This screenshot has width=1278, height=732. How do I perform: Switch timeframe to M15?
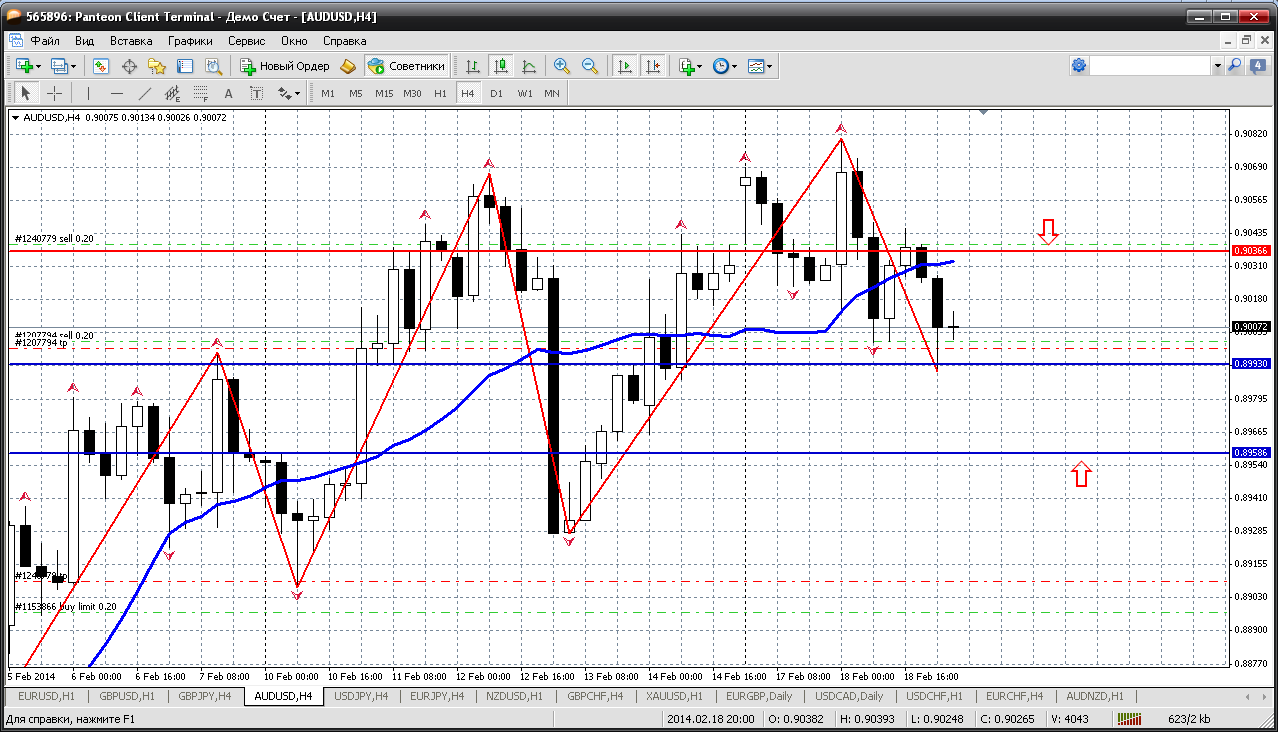point(384,93)
